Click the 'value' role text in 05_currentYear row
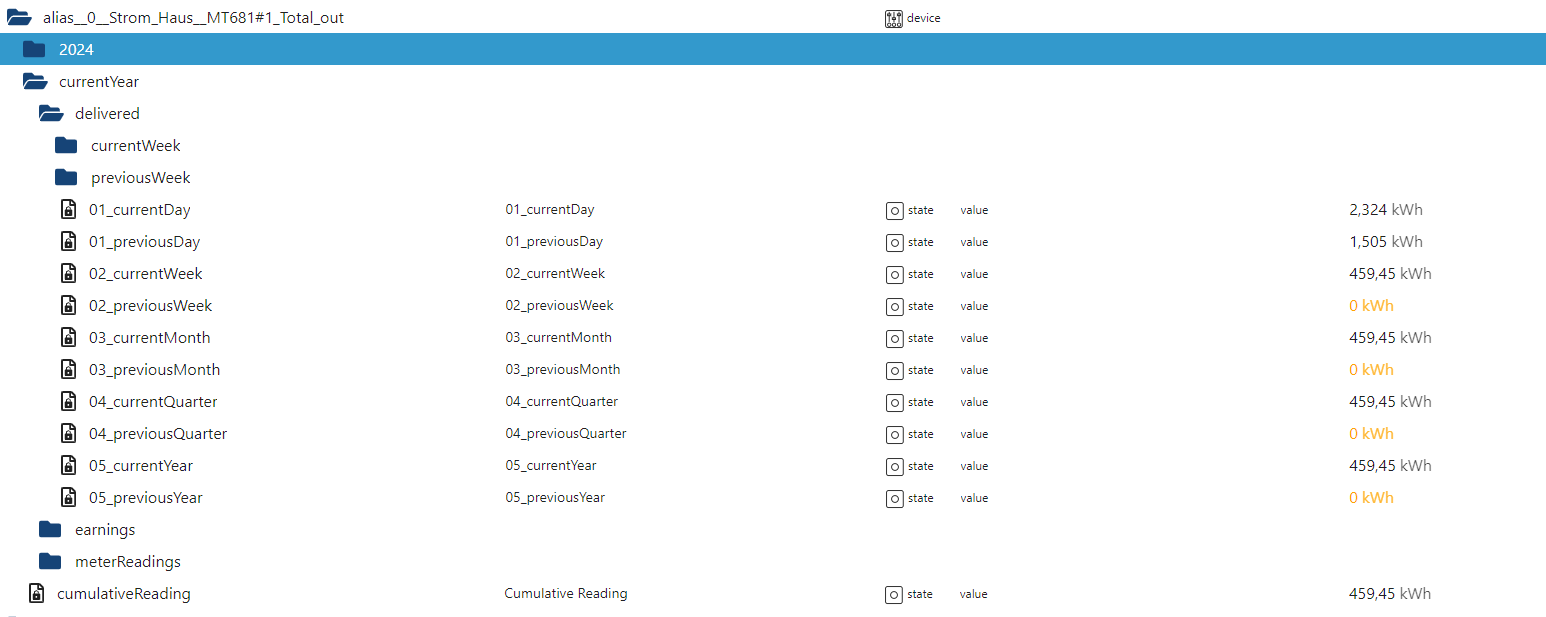Screen dimensions: 1546x617 [x=974, y=466]
